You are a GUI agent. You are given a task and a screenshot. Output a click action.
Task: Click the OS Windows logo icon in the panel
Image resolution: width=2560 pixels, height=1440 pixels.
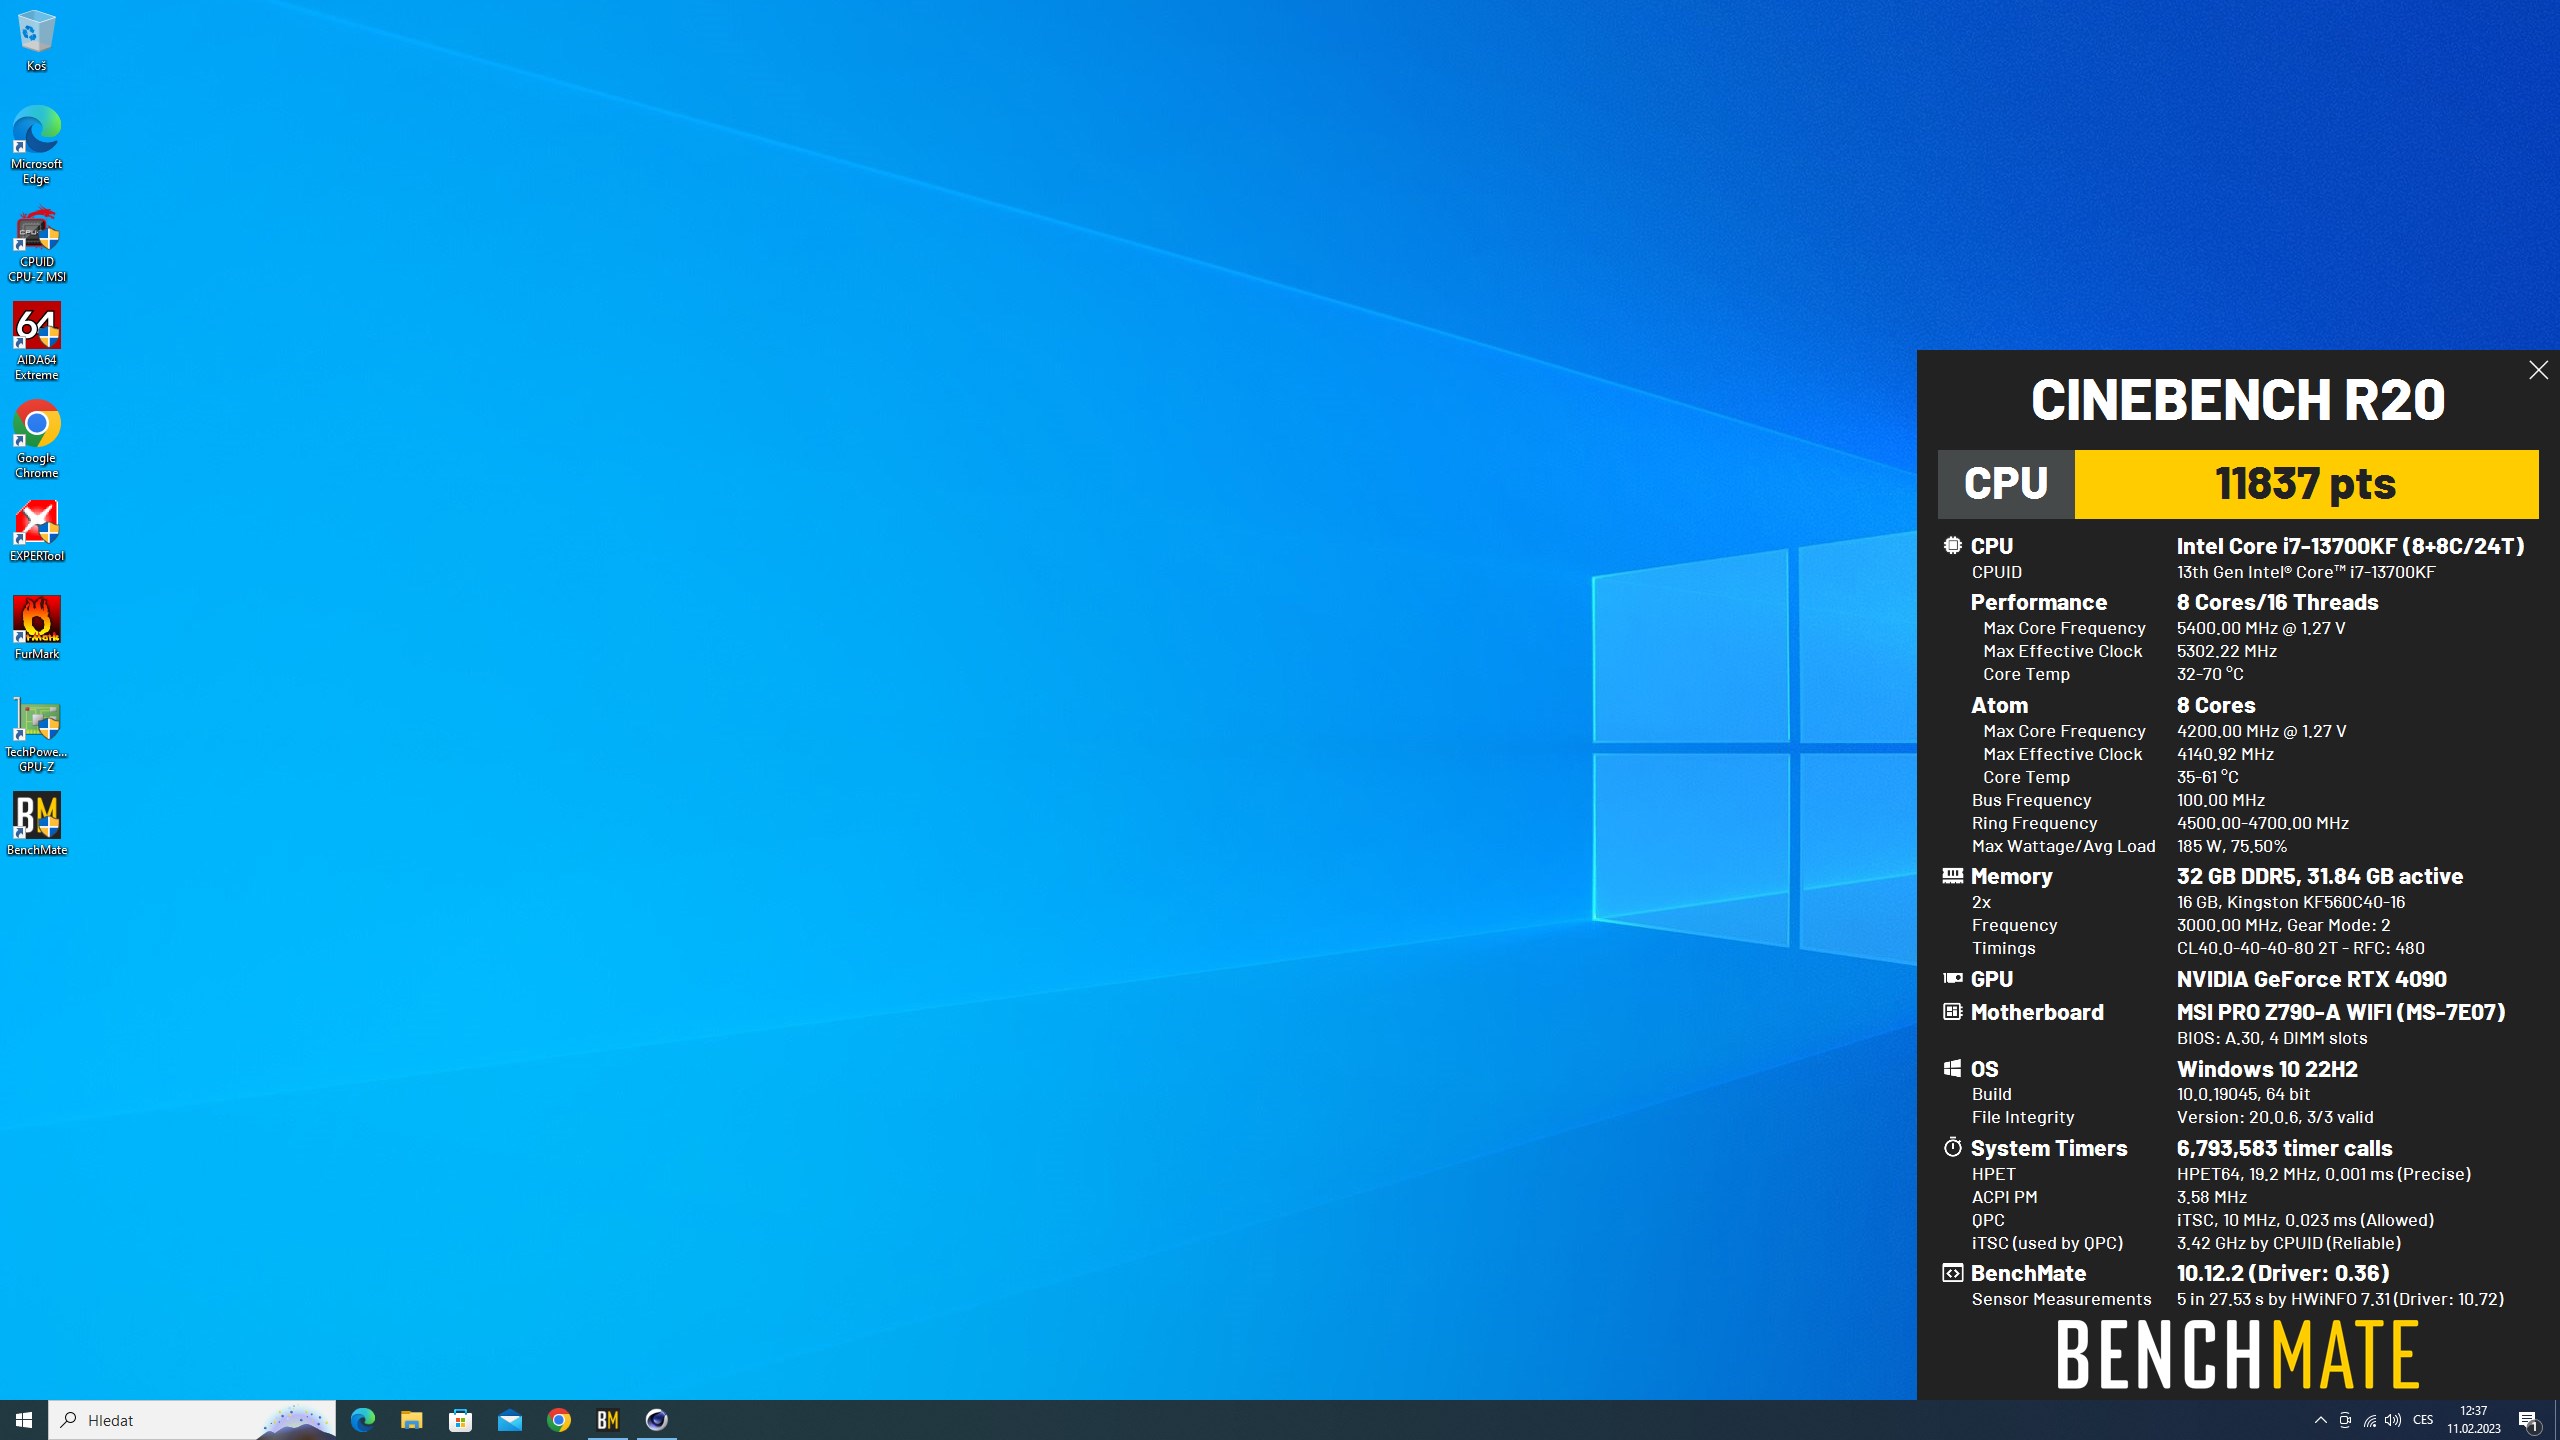point(1952,1069)
